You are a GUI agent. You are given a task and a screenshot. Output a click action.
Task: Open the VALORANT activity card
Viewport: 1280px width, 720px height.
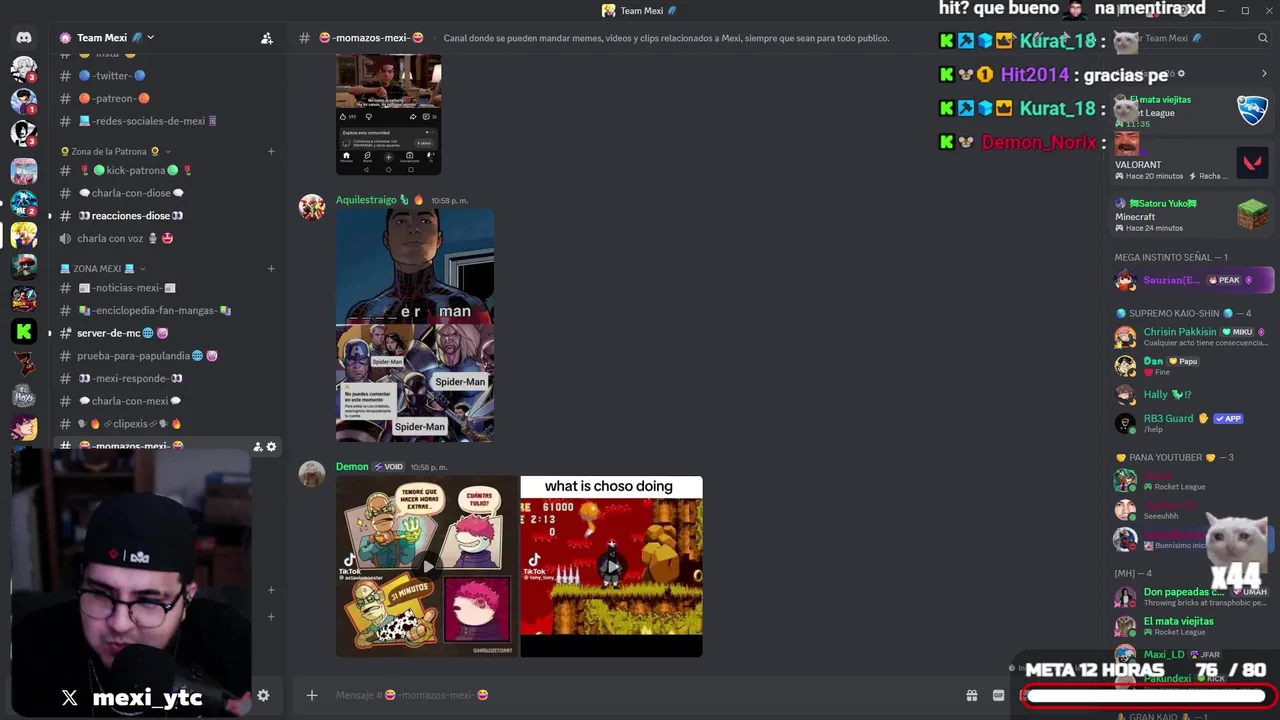click(1192, 162)
